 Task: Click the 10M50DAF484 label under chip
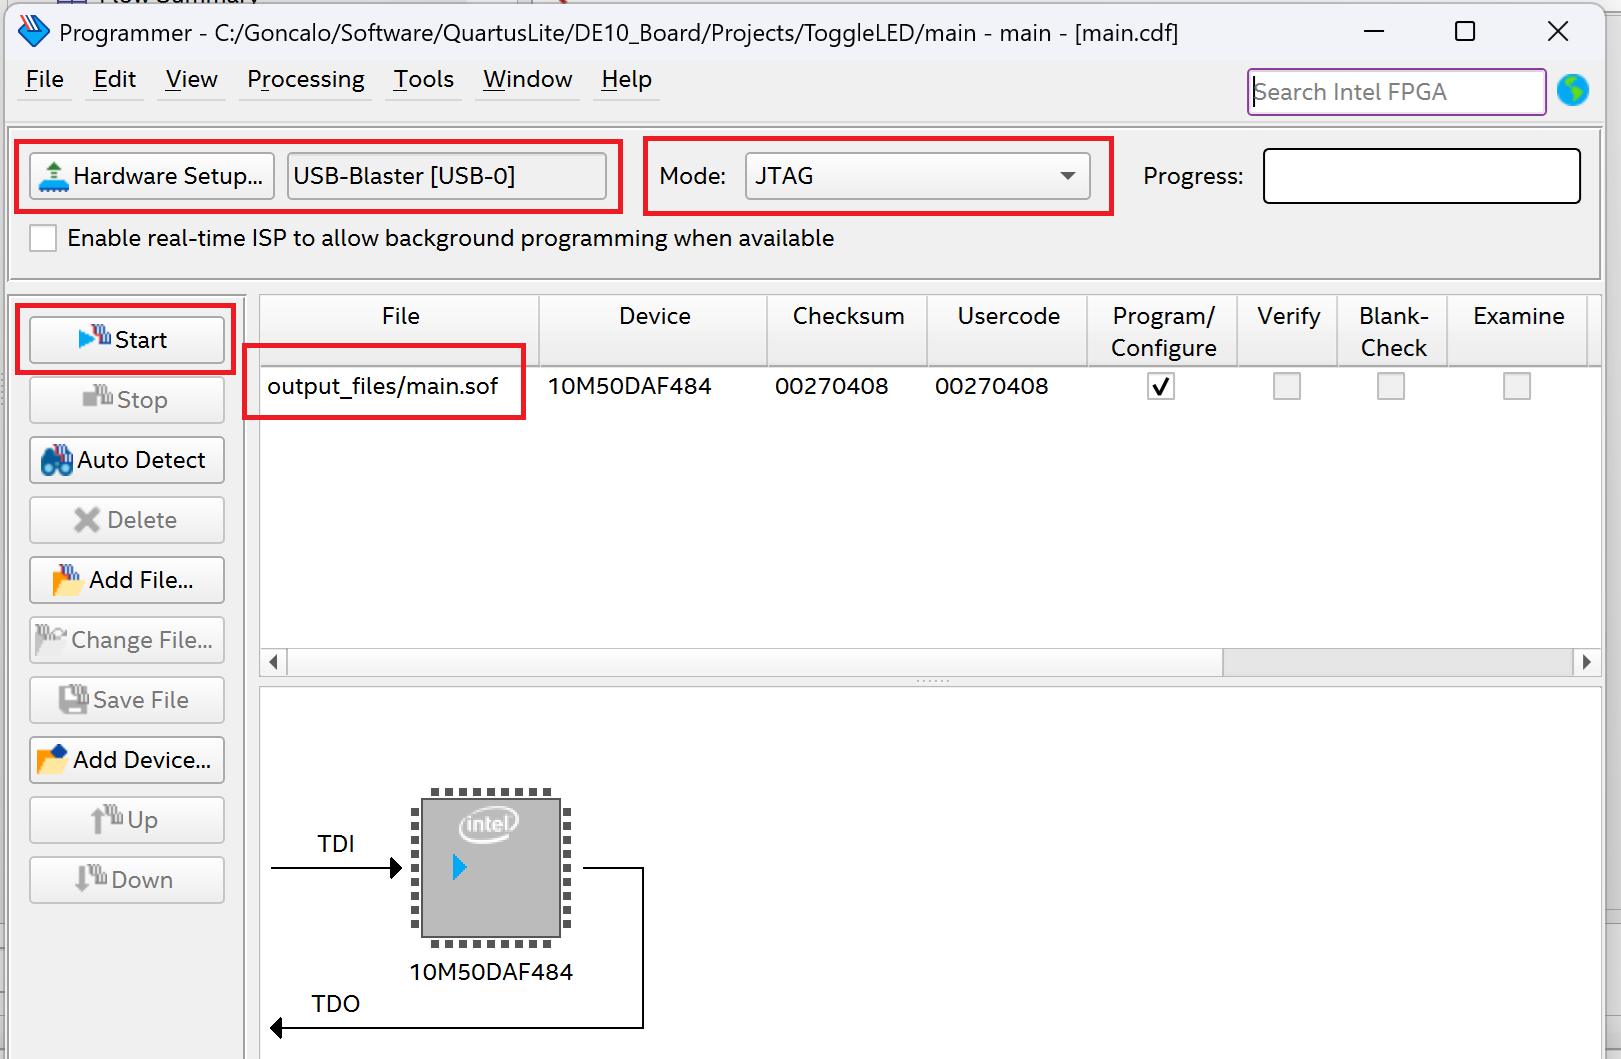[491, 972]
